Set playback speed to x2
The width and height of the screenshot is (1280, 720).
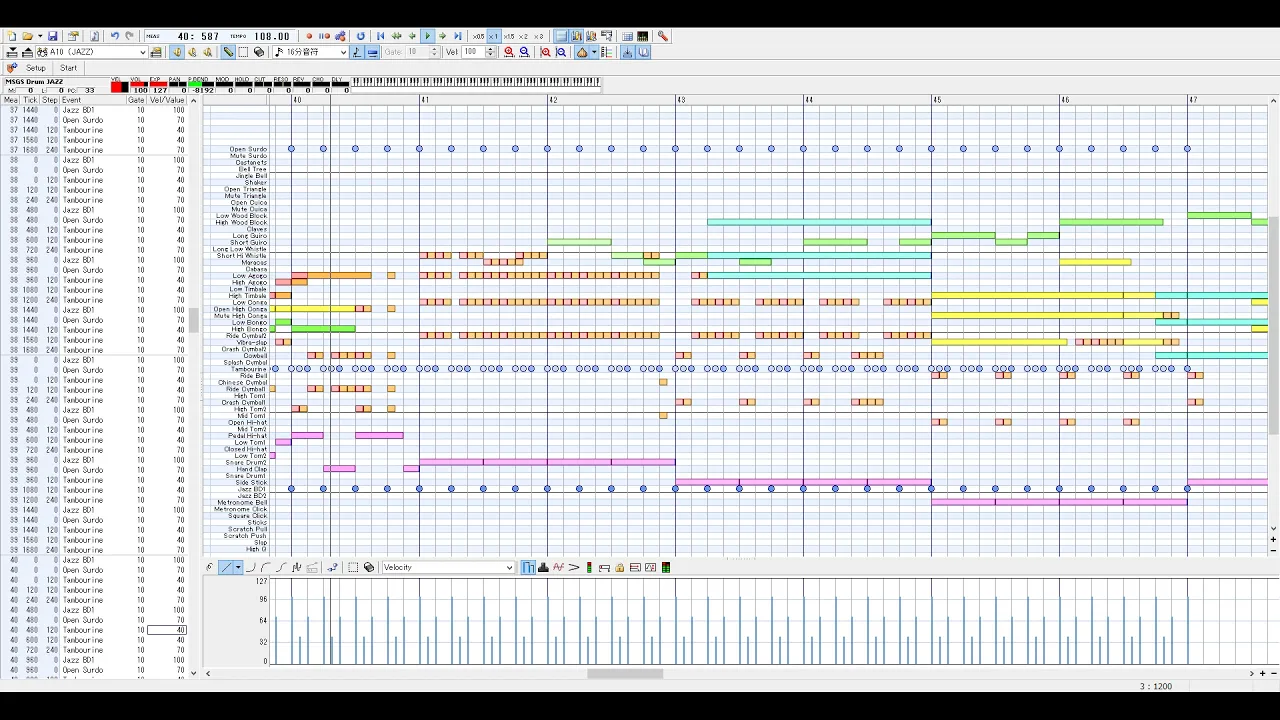pyautogui.click(x=524, y=36)
